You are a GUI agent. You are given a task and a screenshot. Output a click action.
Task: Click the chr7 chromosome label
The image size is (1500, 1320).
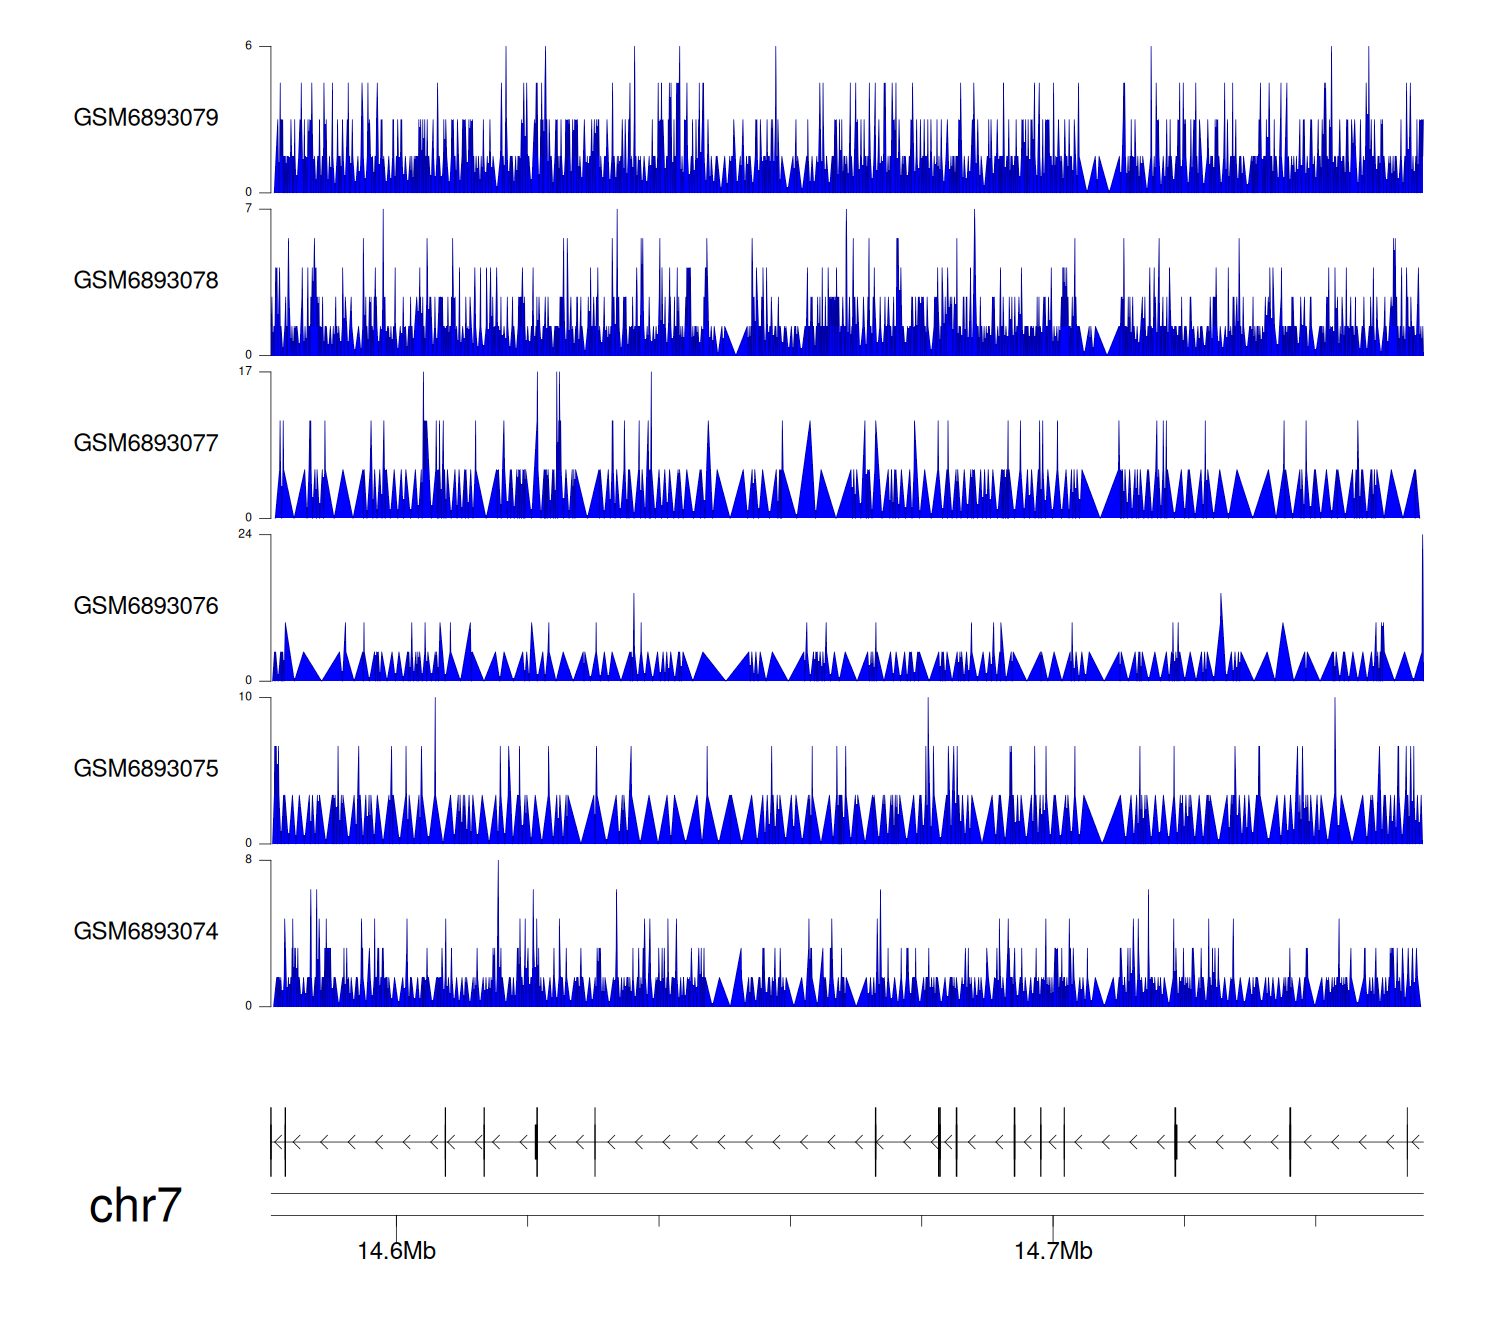pos(135,1206)
